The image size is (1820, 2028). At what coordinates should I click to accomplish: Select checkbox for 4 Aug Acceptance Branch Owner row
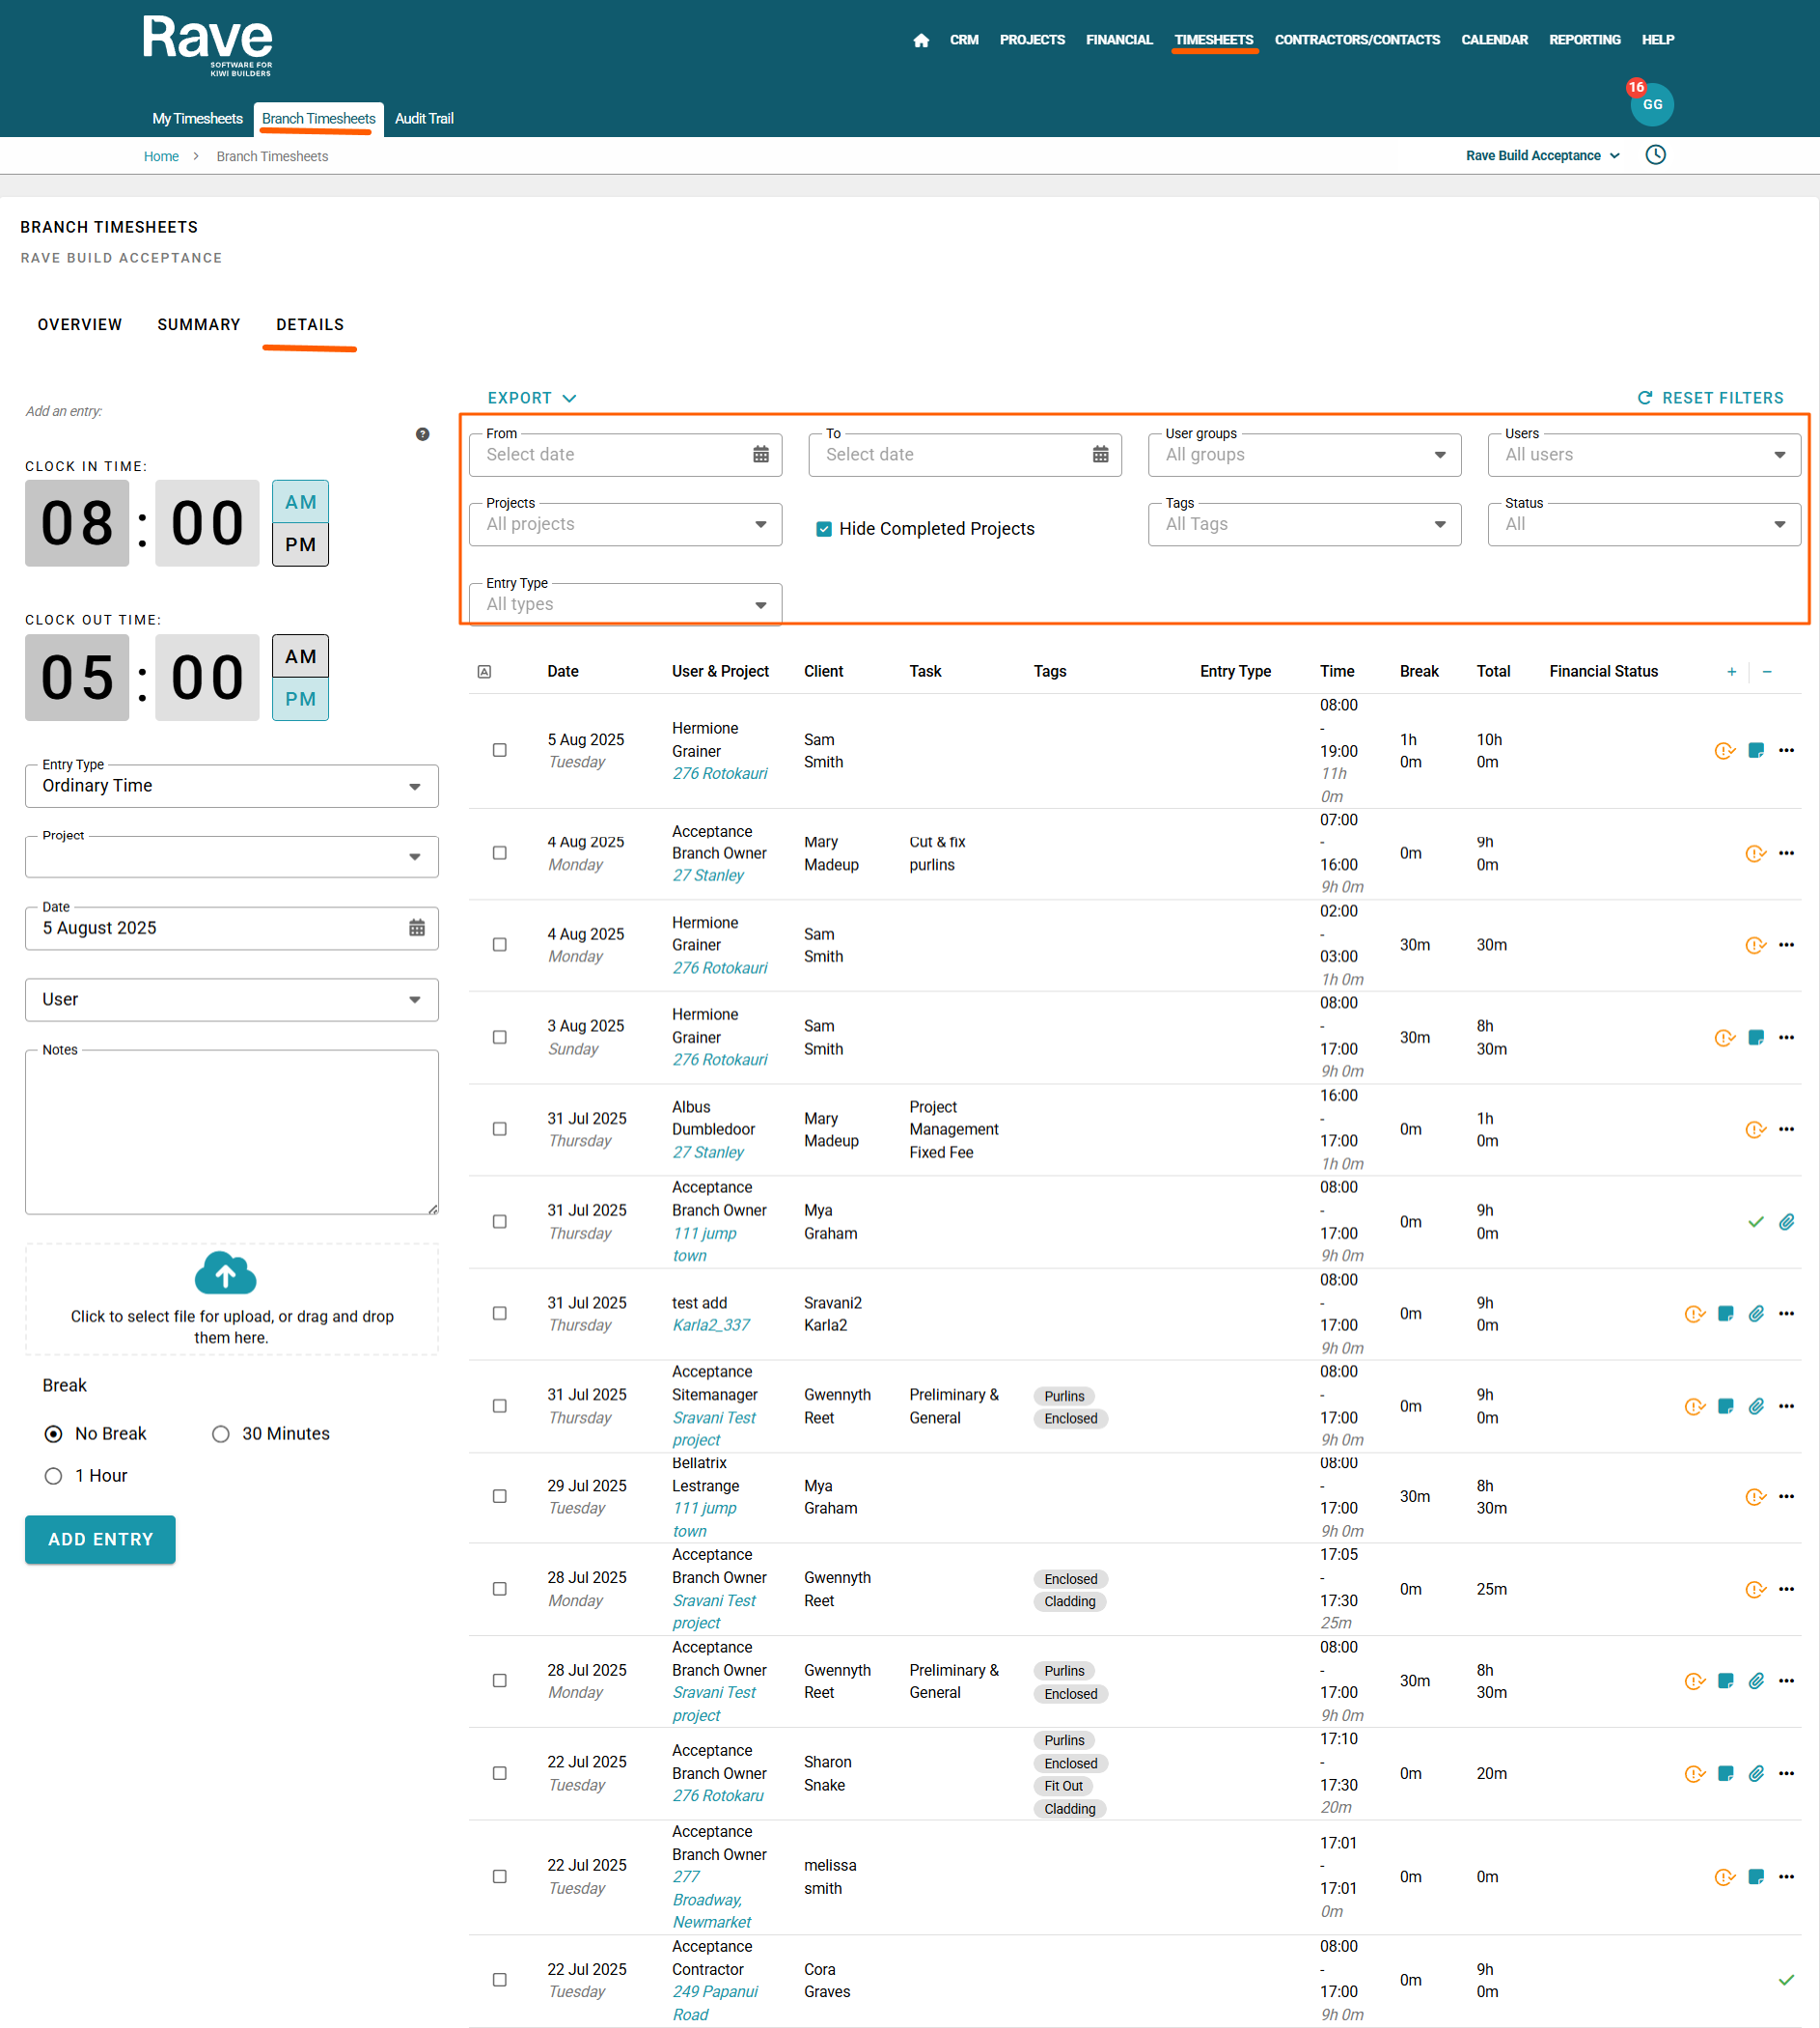(500, 854)
